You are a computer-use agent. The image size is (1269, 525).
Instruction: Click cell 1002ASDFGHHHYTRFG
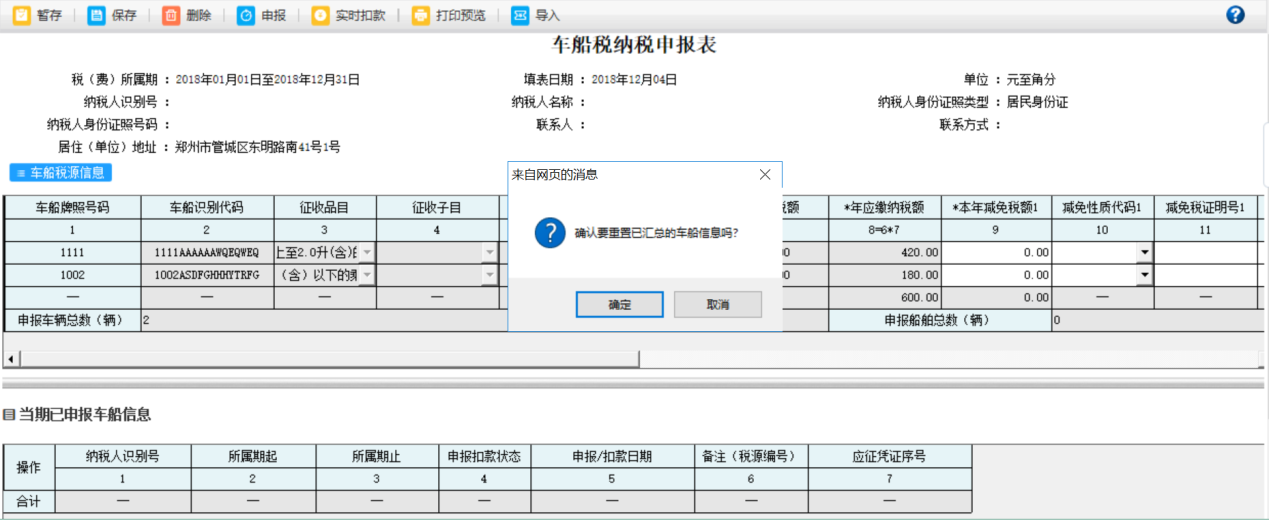[206, 274]
